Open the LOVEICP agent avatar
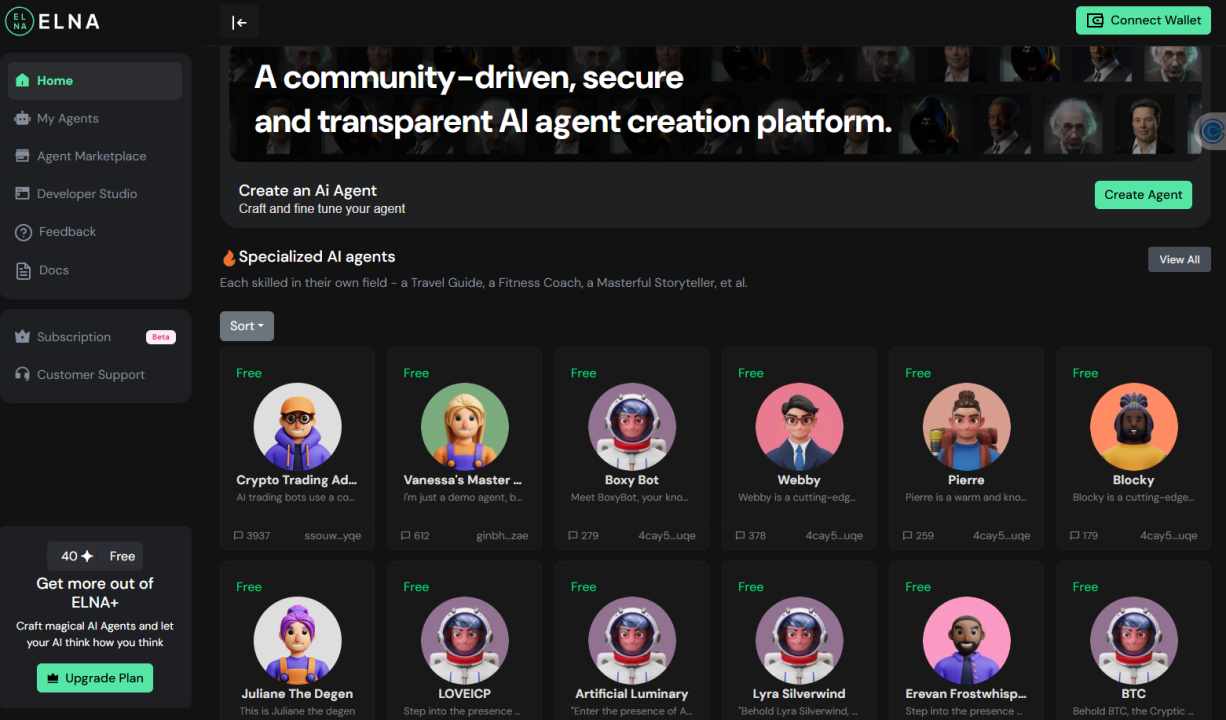The width and height of the screenshot is (1226, 720). point(465,642)
